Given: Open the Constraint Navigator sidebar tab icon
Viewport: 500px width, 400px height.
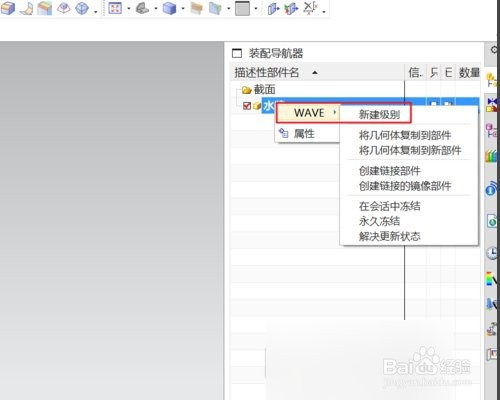Looking at the screenshot, I should 493,105.
